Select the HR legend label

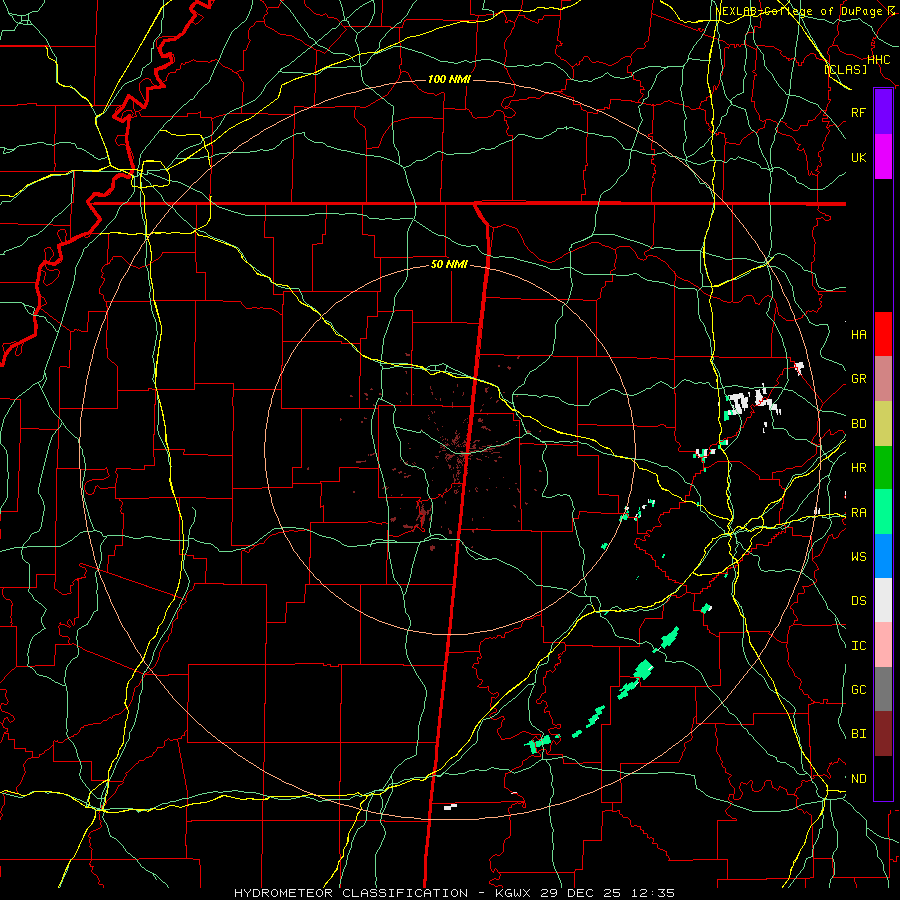(859, 468)
